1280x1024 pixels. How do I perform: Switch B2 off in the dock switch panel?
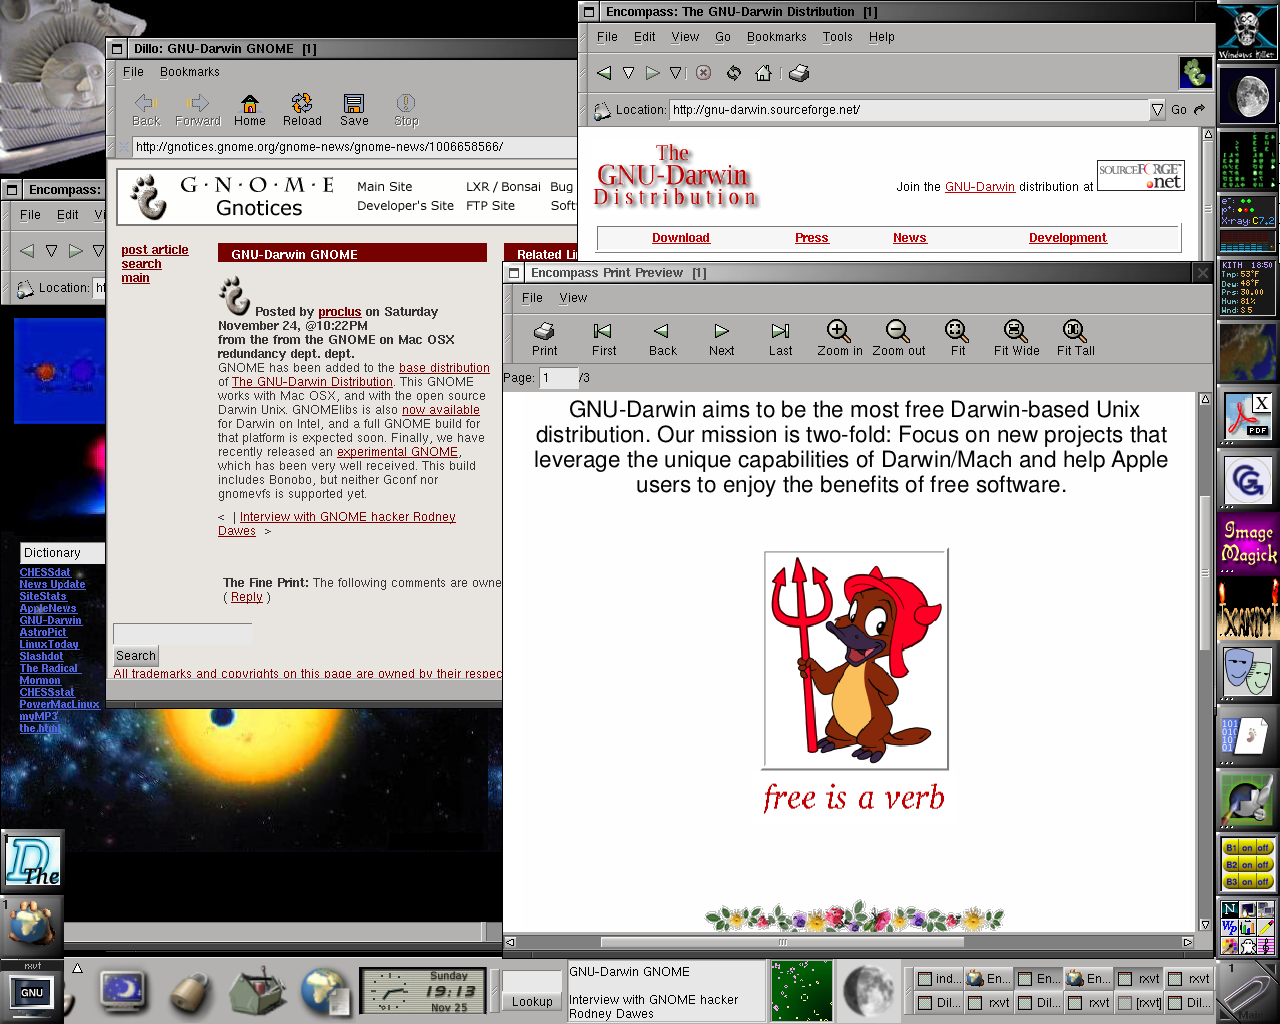click(x=1263, y=865)
